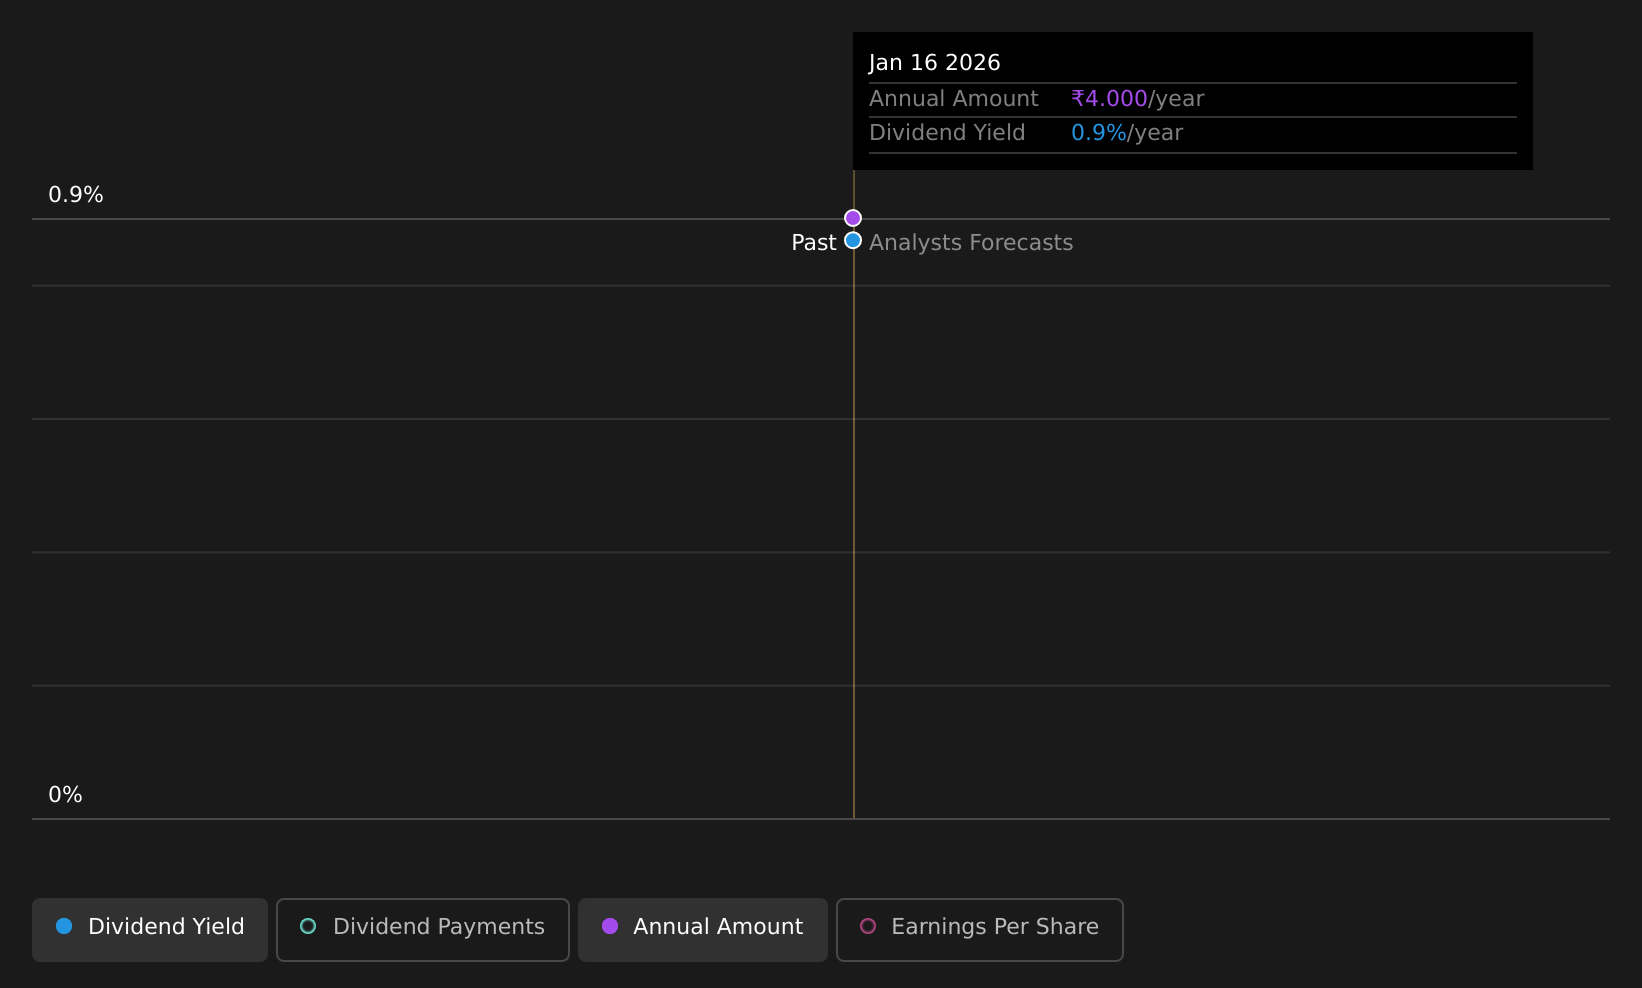The image size is (1642, 988).
Task: Toggle the Dividend Yield series
Action: pos(150,929)
